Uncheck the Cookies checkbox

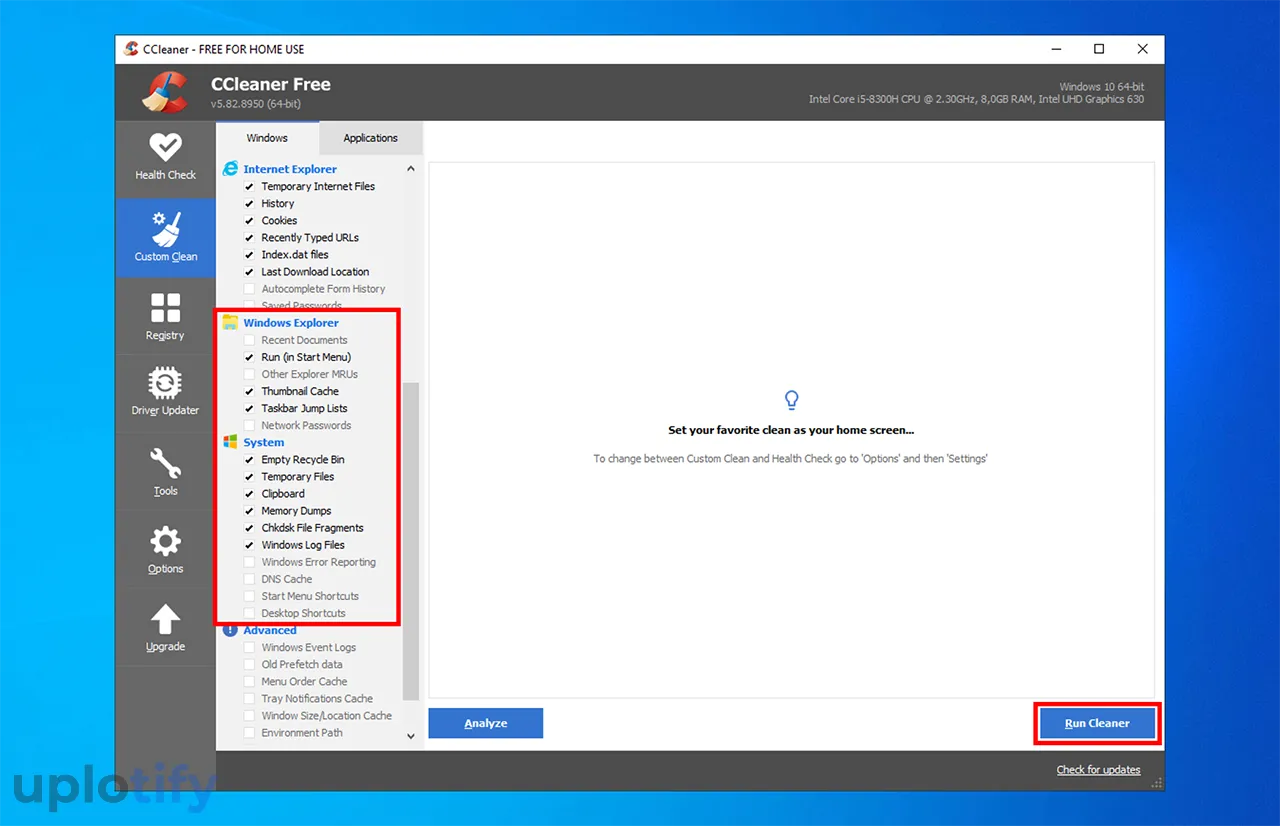click(250, 221)
